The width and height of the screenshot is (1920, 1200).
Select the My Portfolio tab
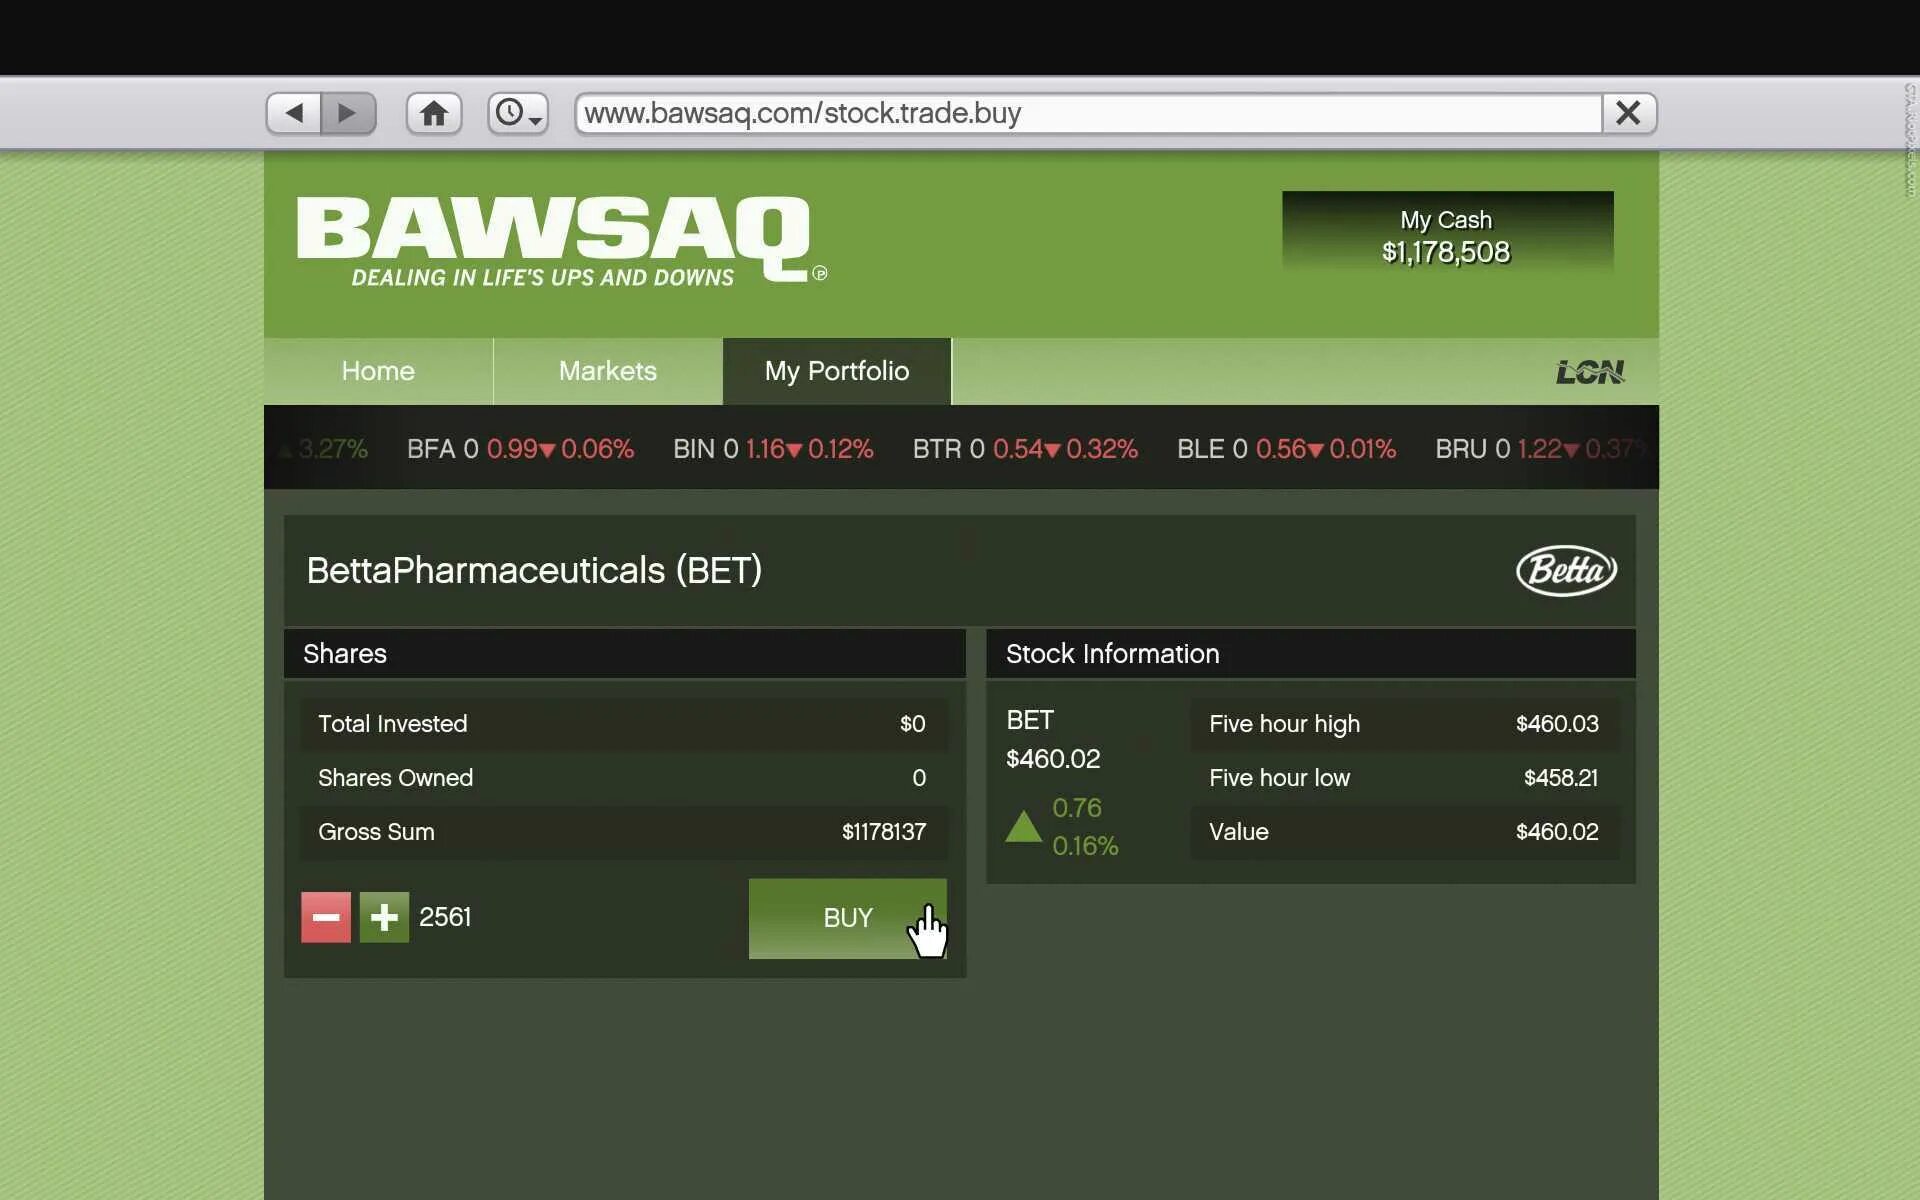836,371
